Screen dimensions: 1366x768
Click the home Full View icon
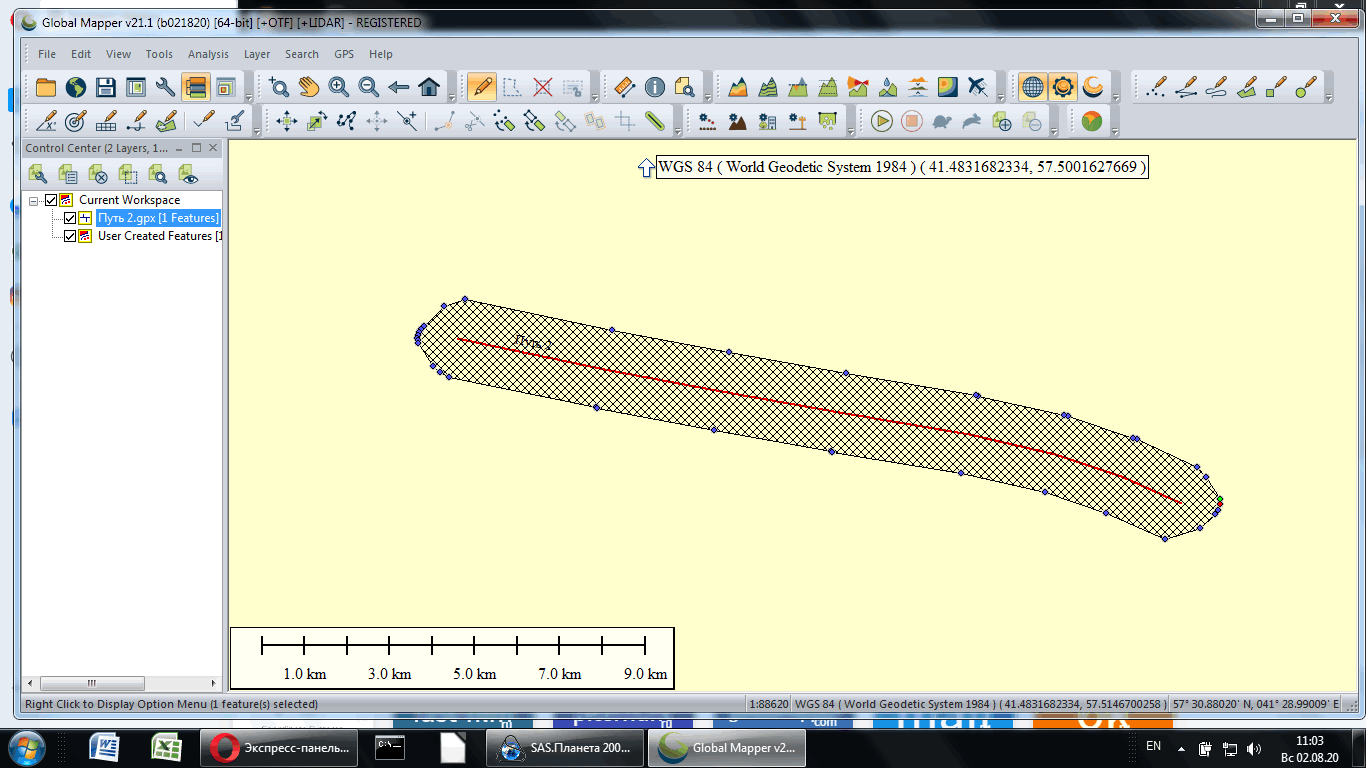pos(429,87)
